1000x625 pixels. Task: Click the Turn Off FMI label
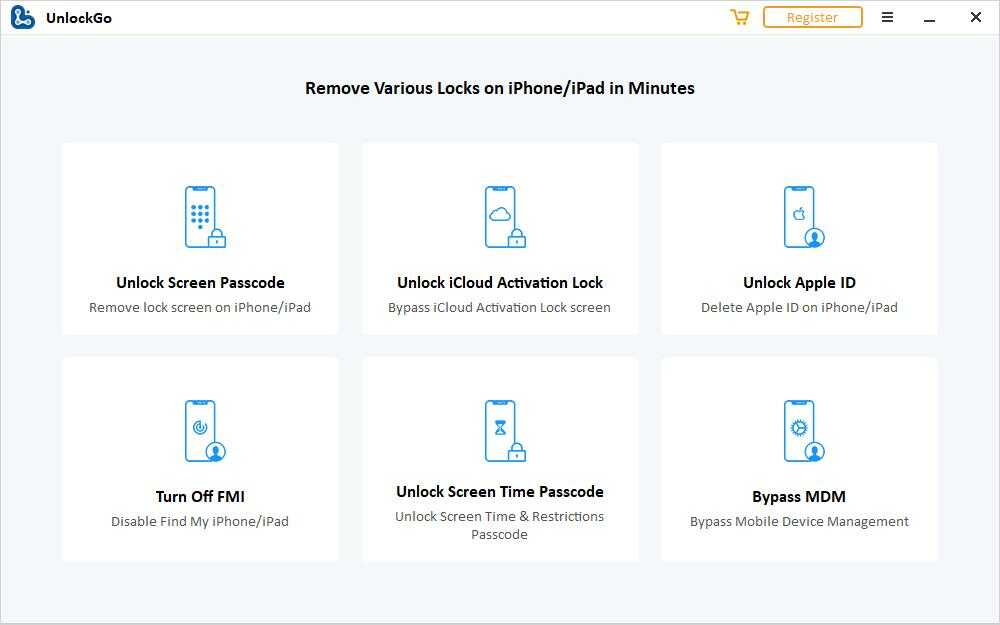pyautogui.click(x=199, y=496)
